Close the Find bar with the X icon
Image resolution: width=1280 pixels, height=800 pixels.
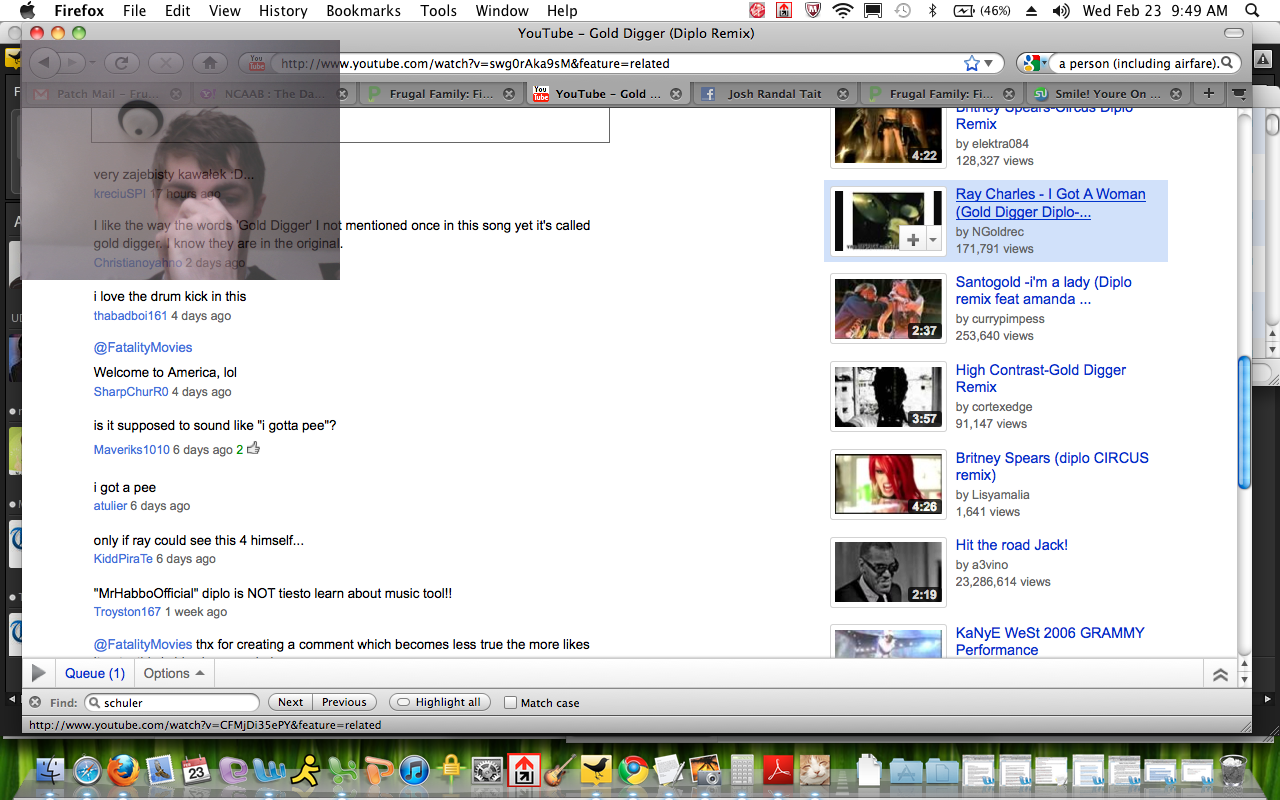(35, 702)
